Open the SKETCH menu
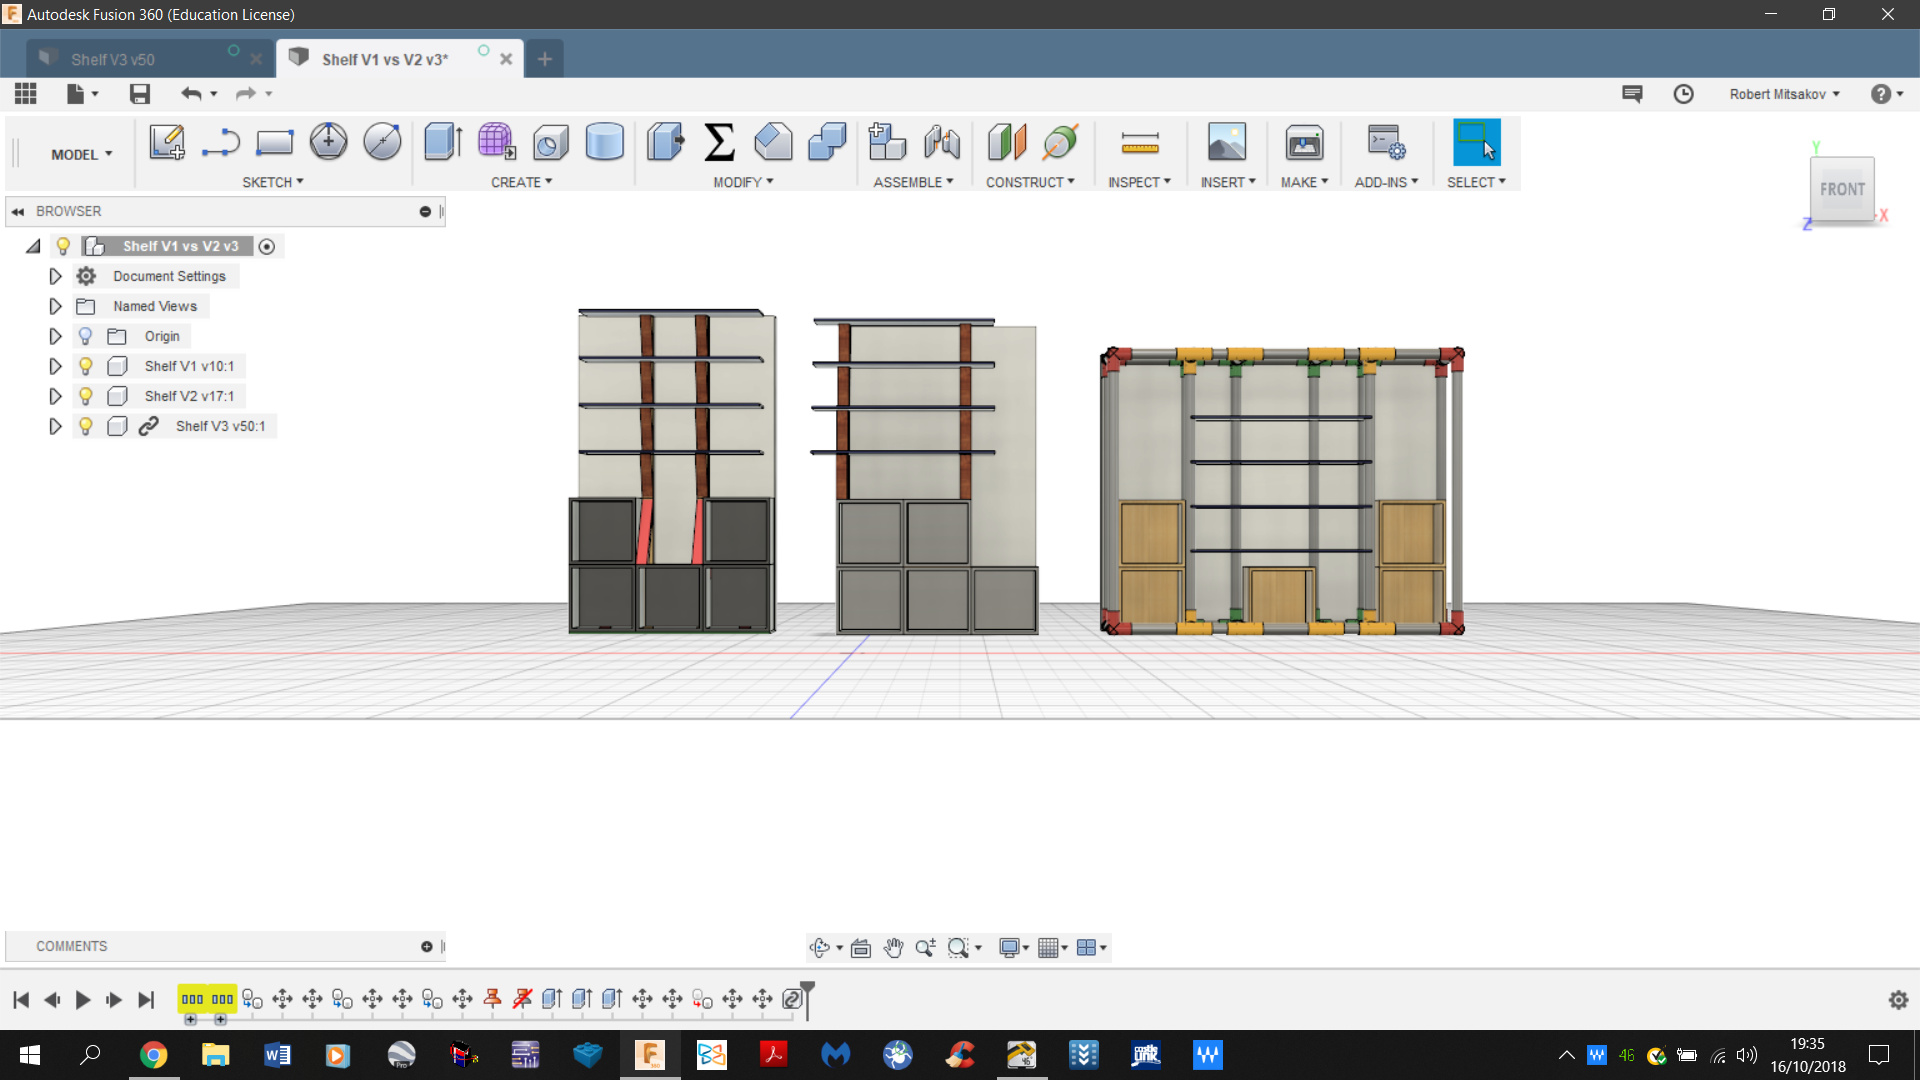The width and height of the screenshot is (1920, 1080). pos(272,182)
